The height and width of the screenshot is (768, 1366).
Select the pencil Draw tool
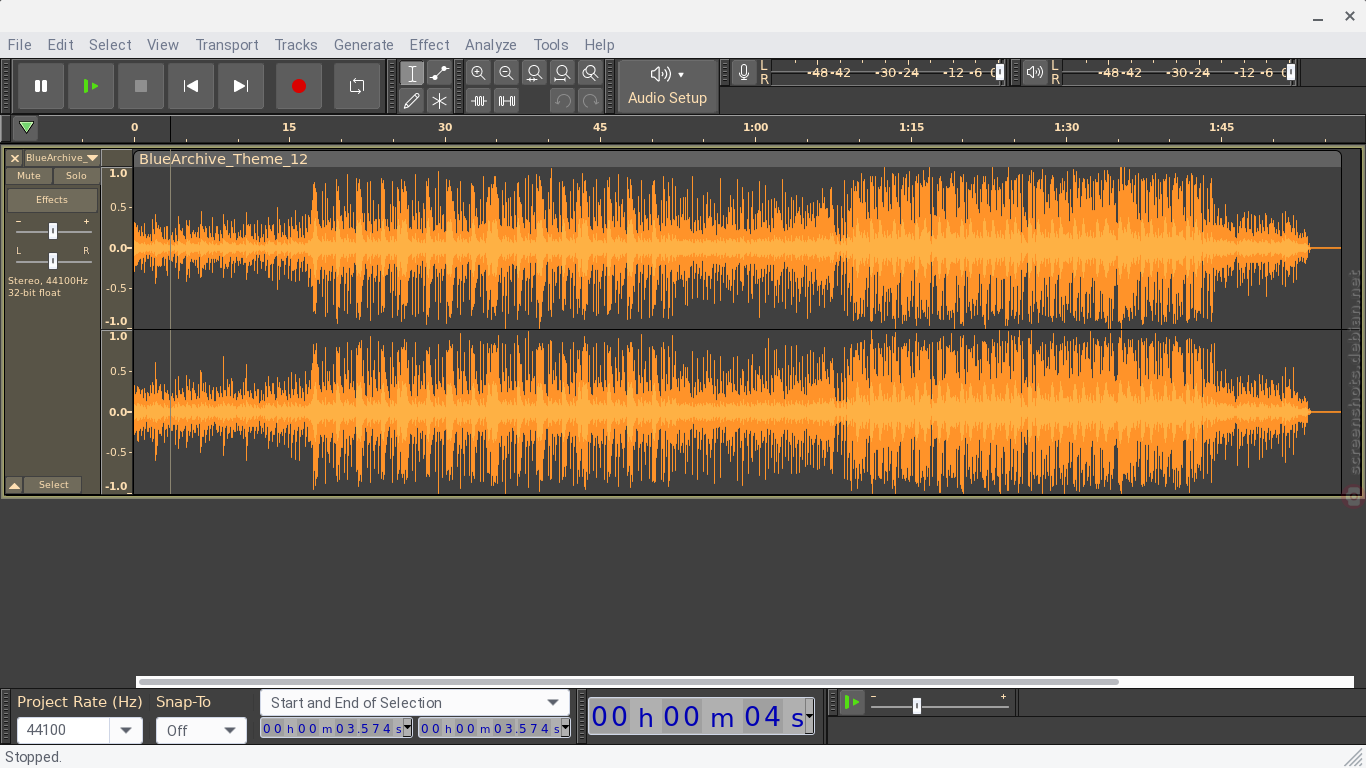[412, 100]
